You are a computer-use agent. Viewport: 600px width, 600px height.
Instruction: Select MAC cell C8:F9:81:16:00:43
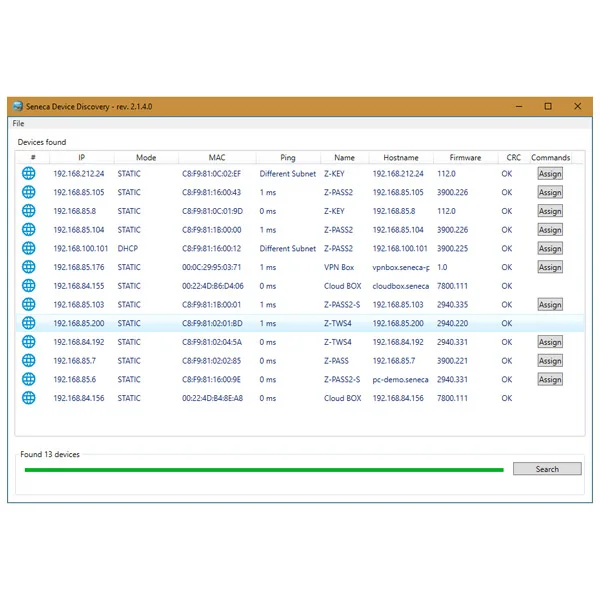point(211,192)
